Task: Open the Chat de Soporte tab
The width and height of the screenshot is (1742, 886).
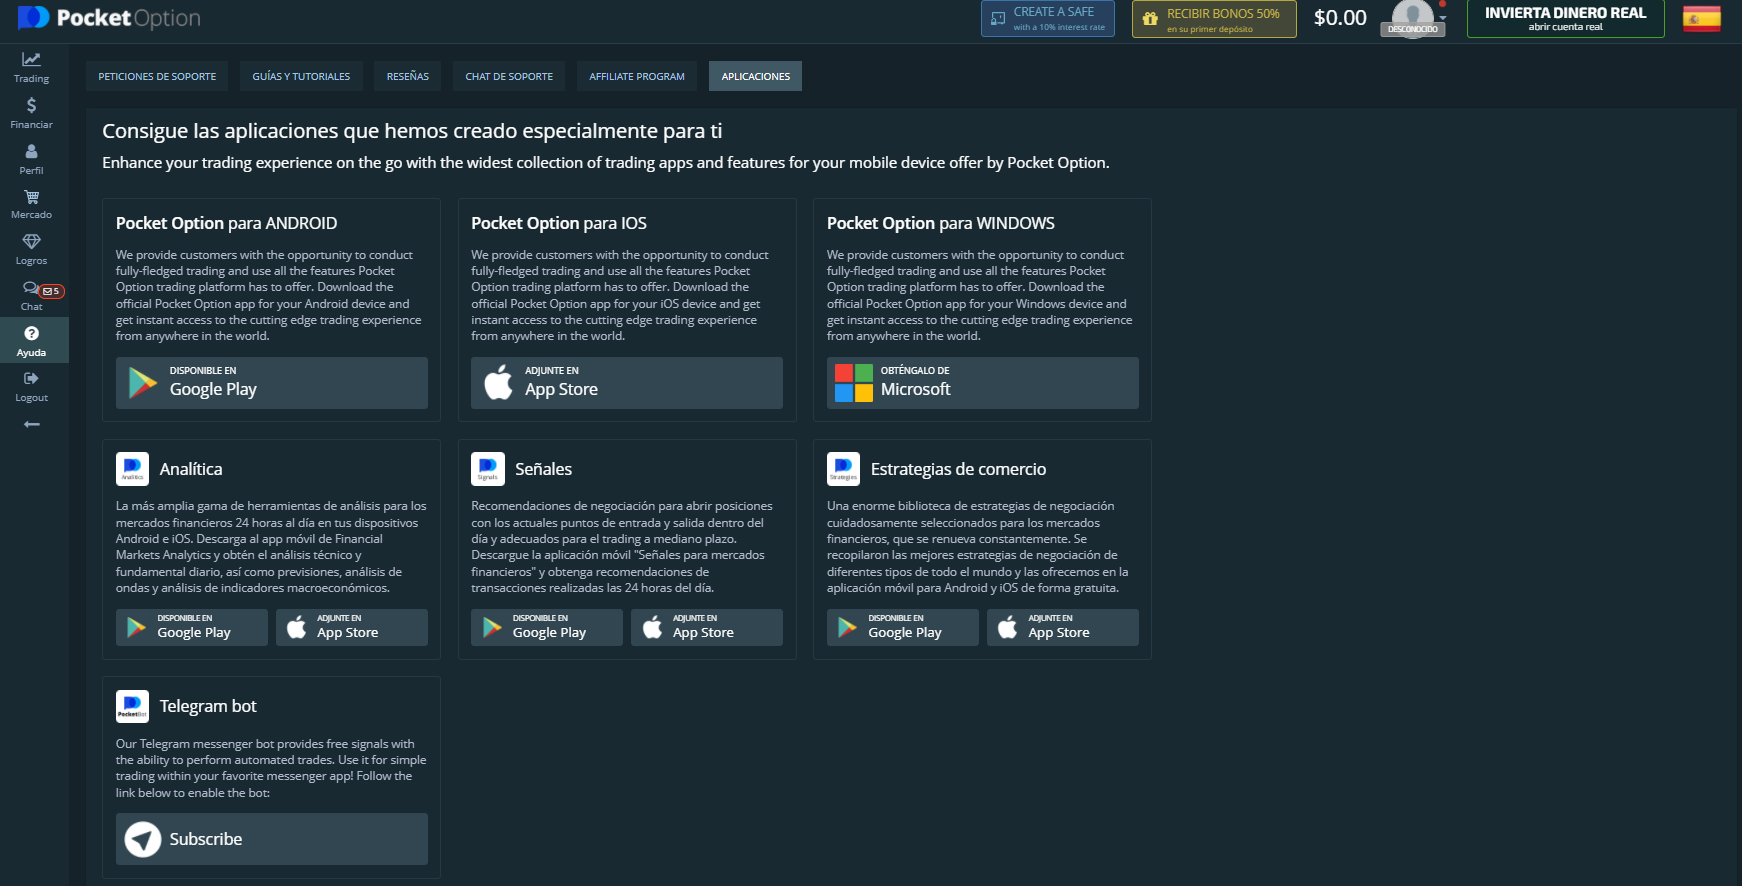Action: coord(509,76)
